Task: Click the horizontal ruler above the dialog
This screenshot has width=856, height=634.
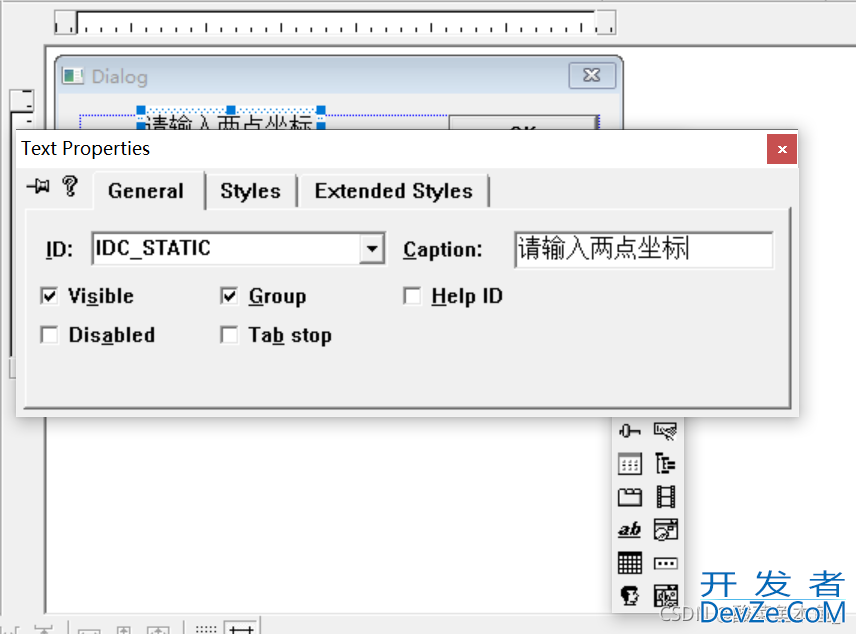Action: (x=335, y=22)
